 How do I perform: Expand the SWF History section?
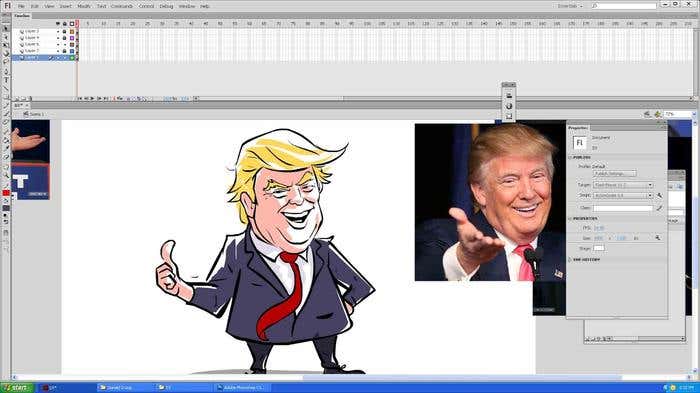(x=570, y=259)
